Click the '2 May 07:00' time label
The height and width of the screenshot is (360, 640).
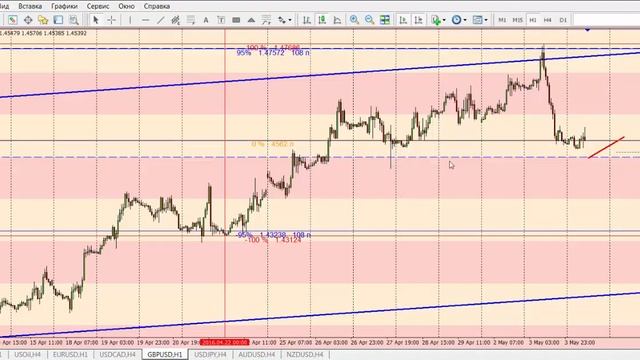point(509,342)
